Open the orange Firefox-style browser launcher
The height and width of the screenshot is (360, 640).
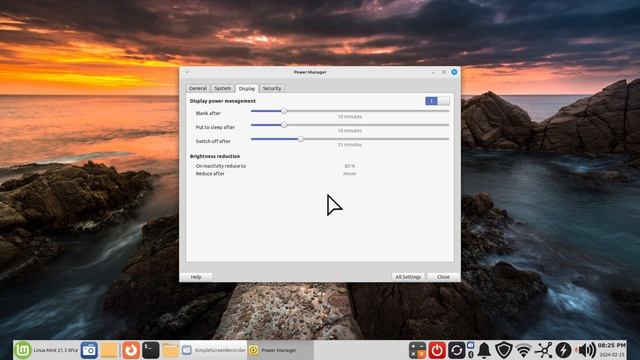(x=131, y=350)
